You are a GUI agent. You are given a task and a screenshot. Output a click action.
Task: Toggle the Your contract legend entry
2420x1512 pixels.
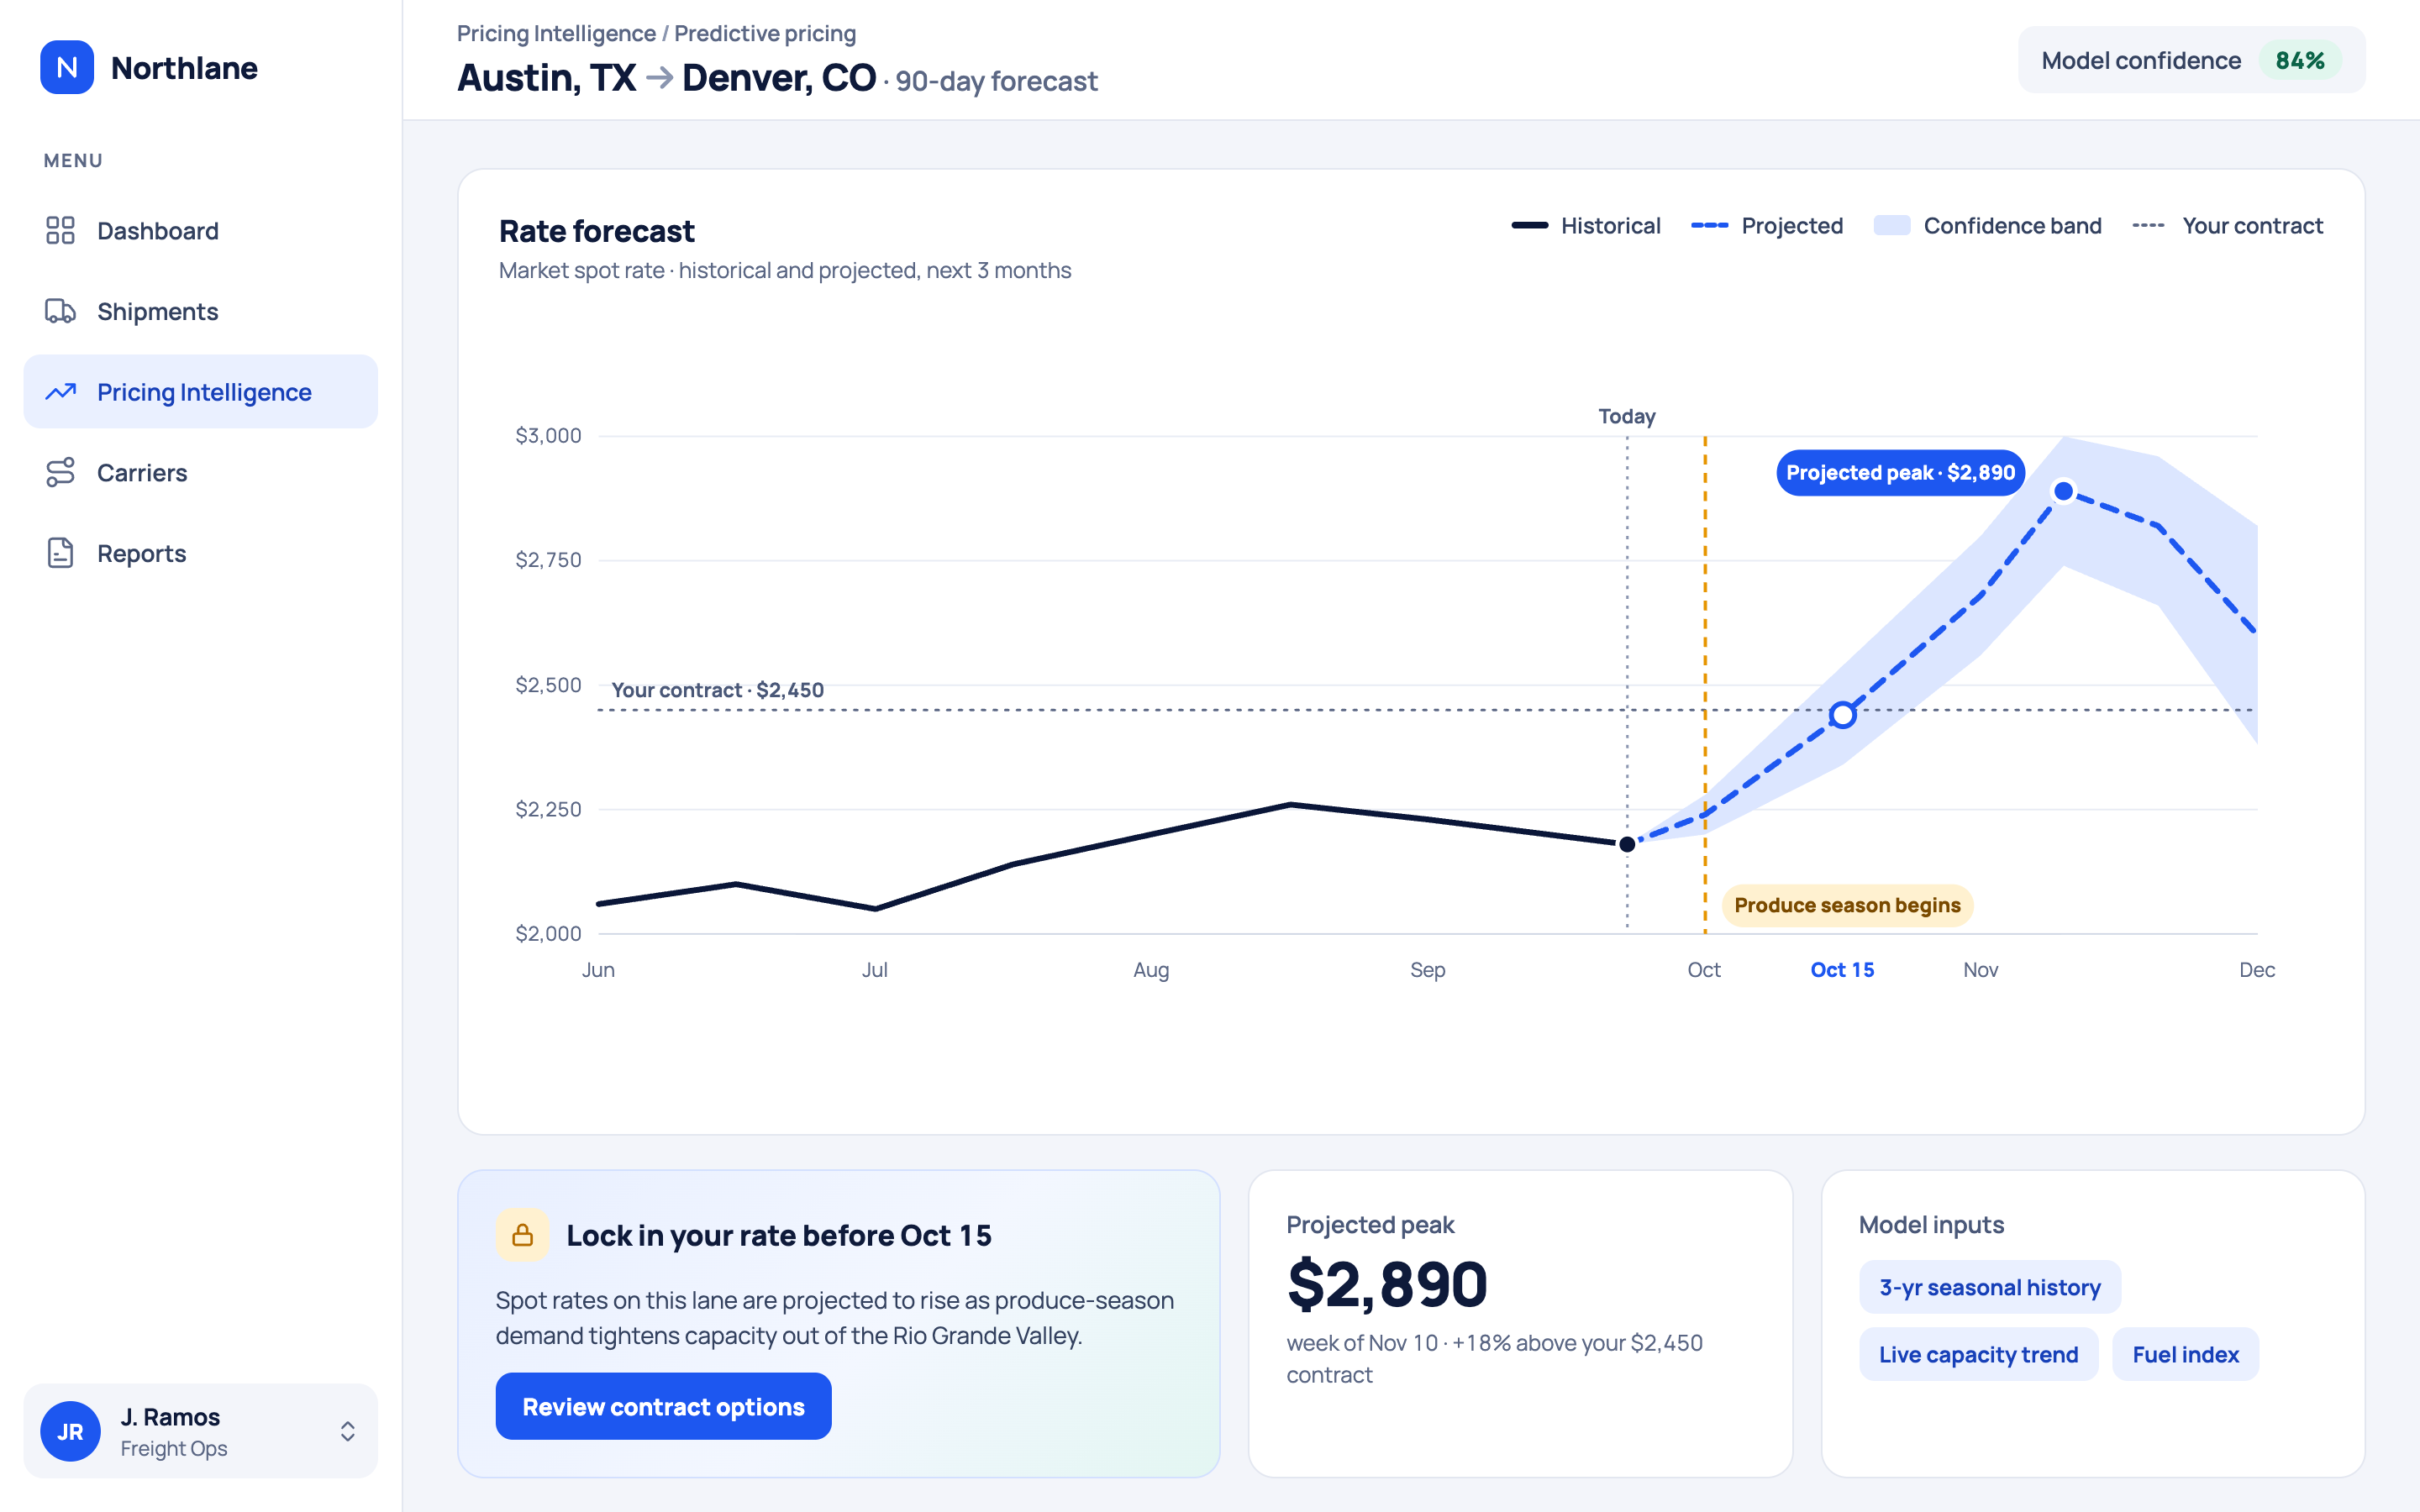click(2227, 225)
